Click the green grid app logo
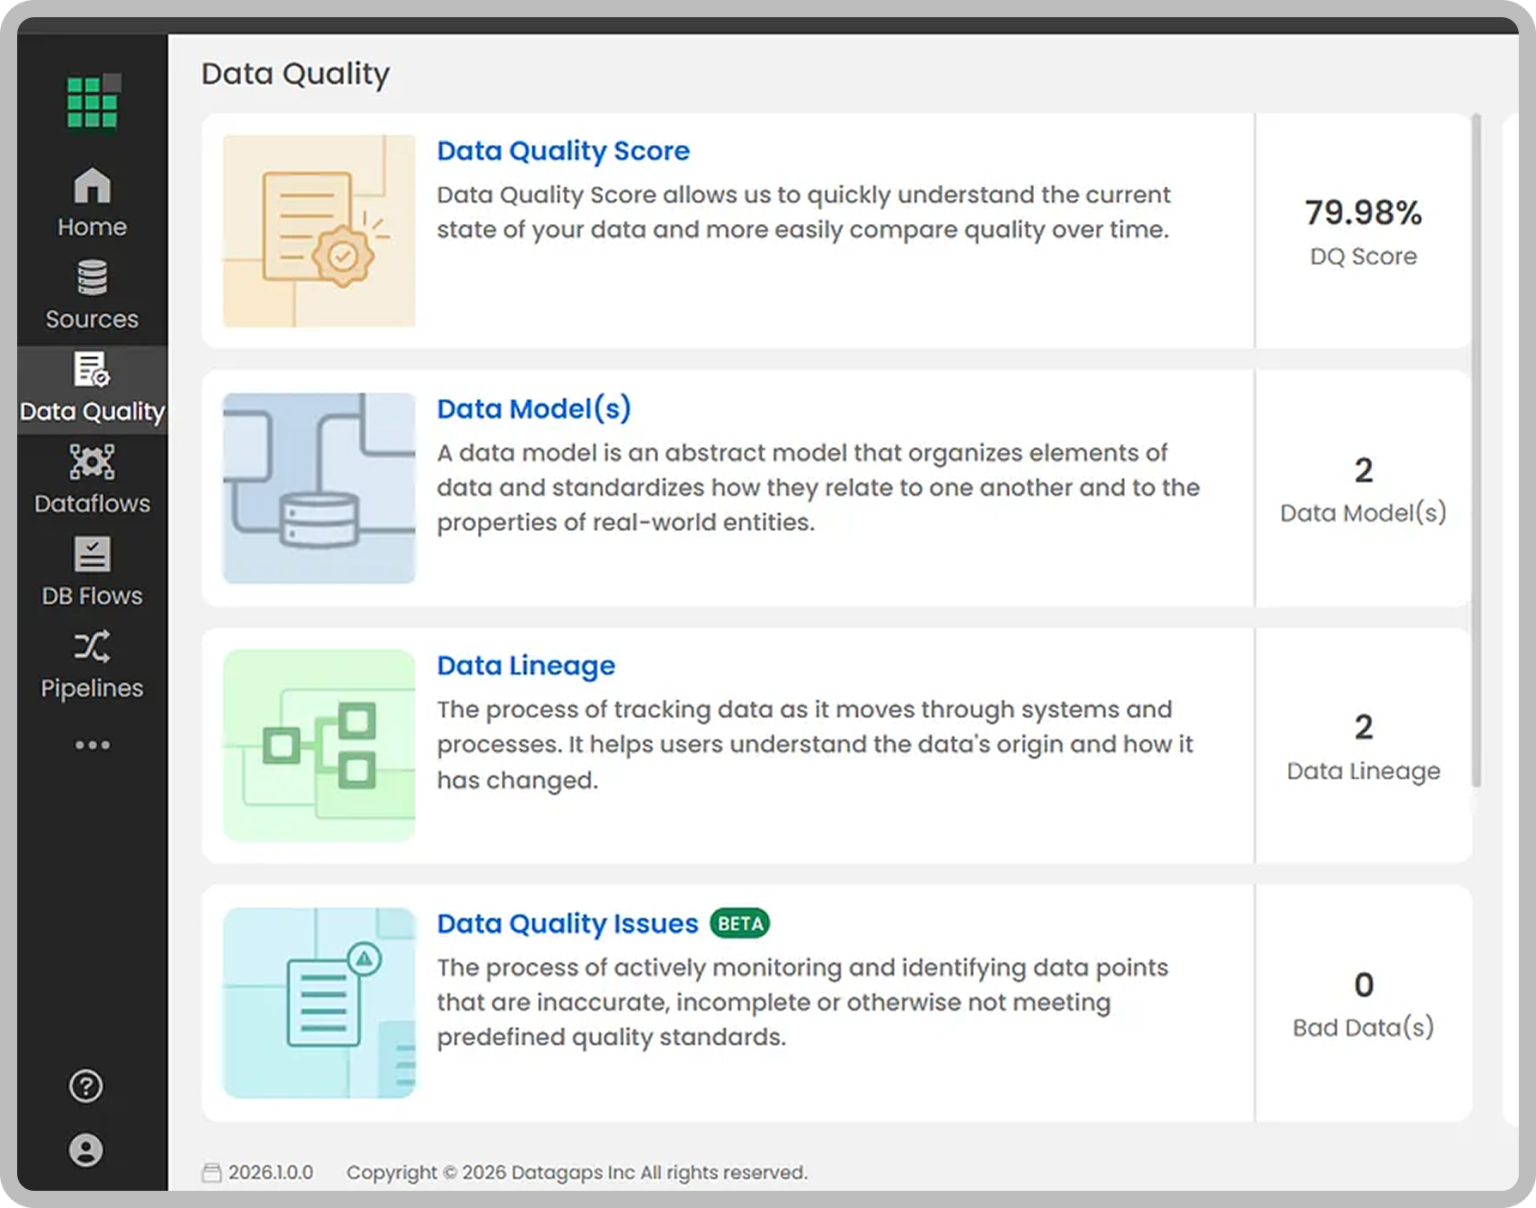Image resolution: width=1536 pixels, height=1208 pixels. pyautogui.click(x=93, y=101)
